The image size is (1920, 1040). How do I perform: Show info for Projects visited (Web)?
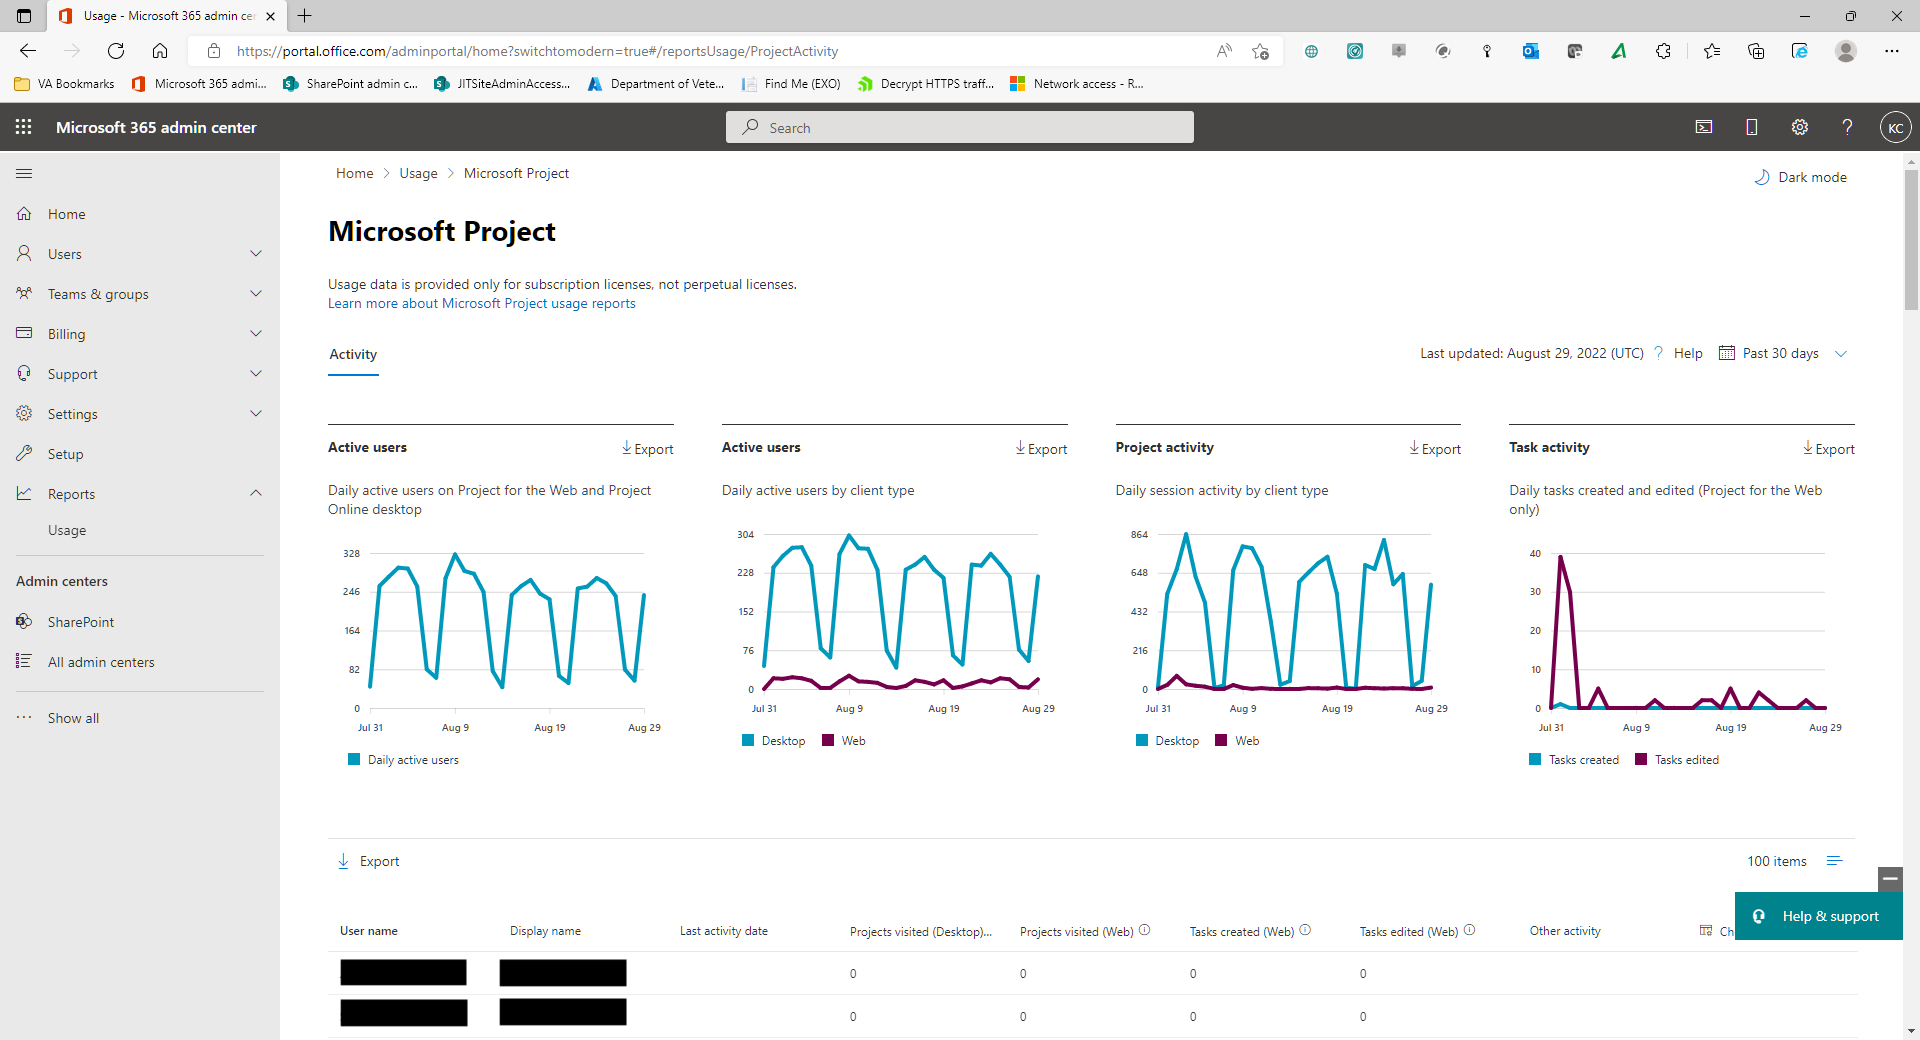tap(1145, 930)
